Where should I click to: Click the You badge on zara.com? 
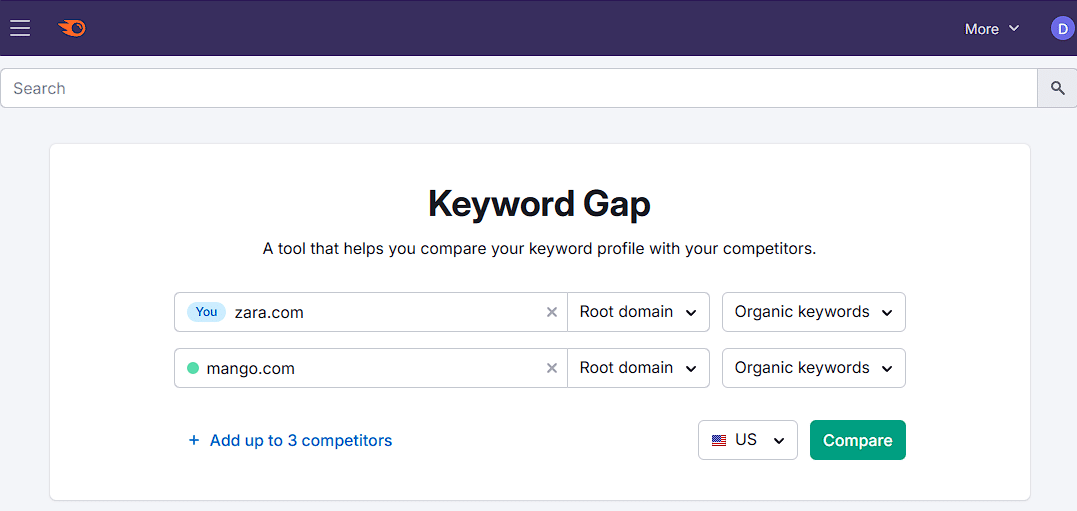(x=206, y=312)
